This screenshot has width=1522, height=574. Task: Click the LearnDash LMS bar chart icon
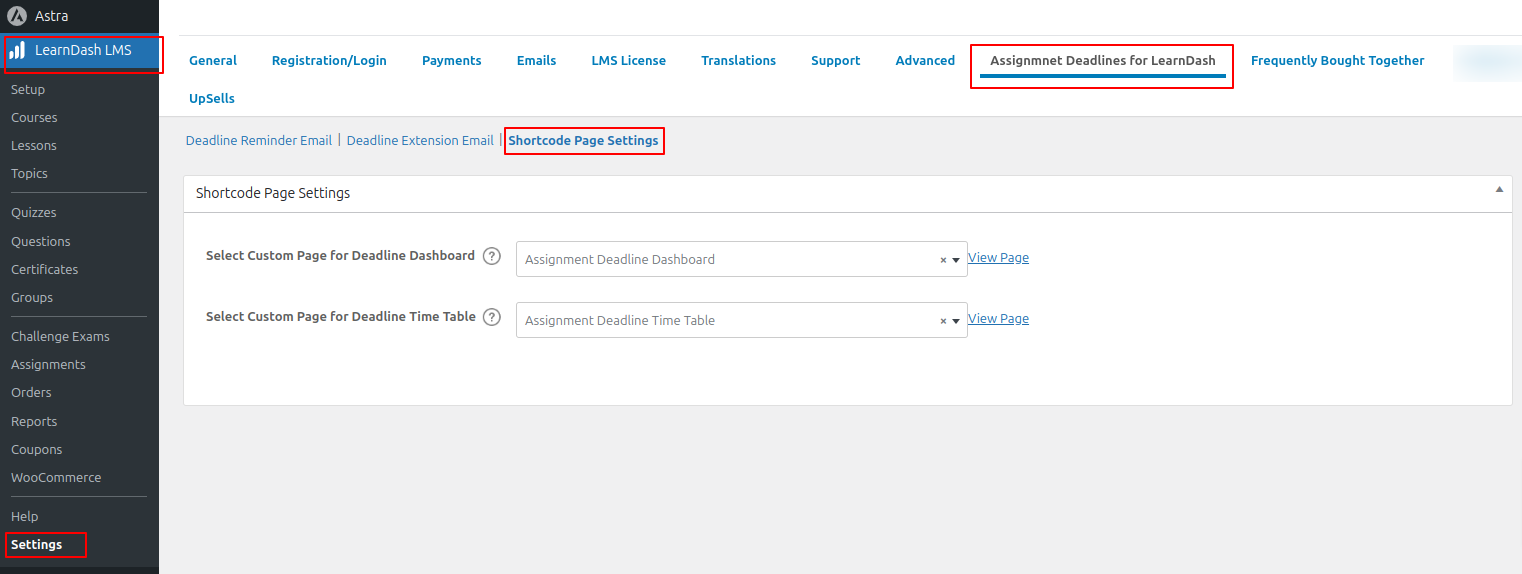pyautogui.click(x=17, y=51)
